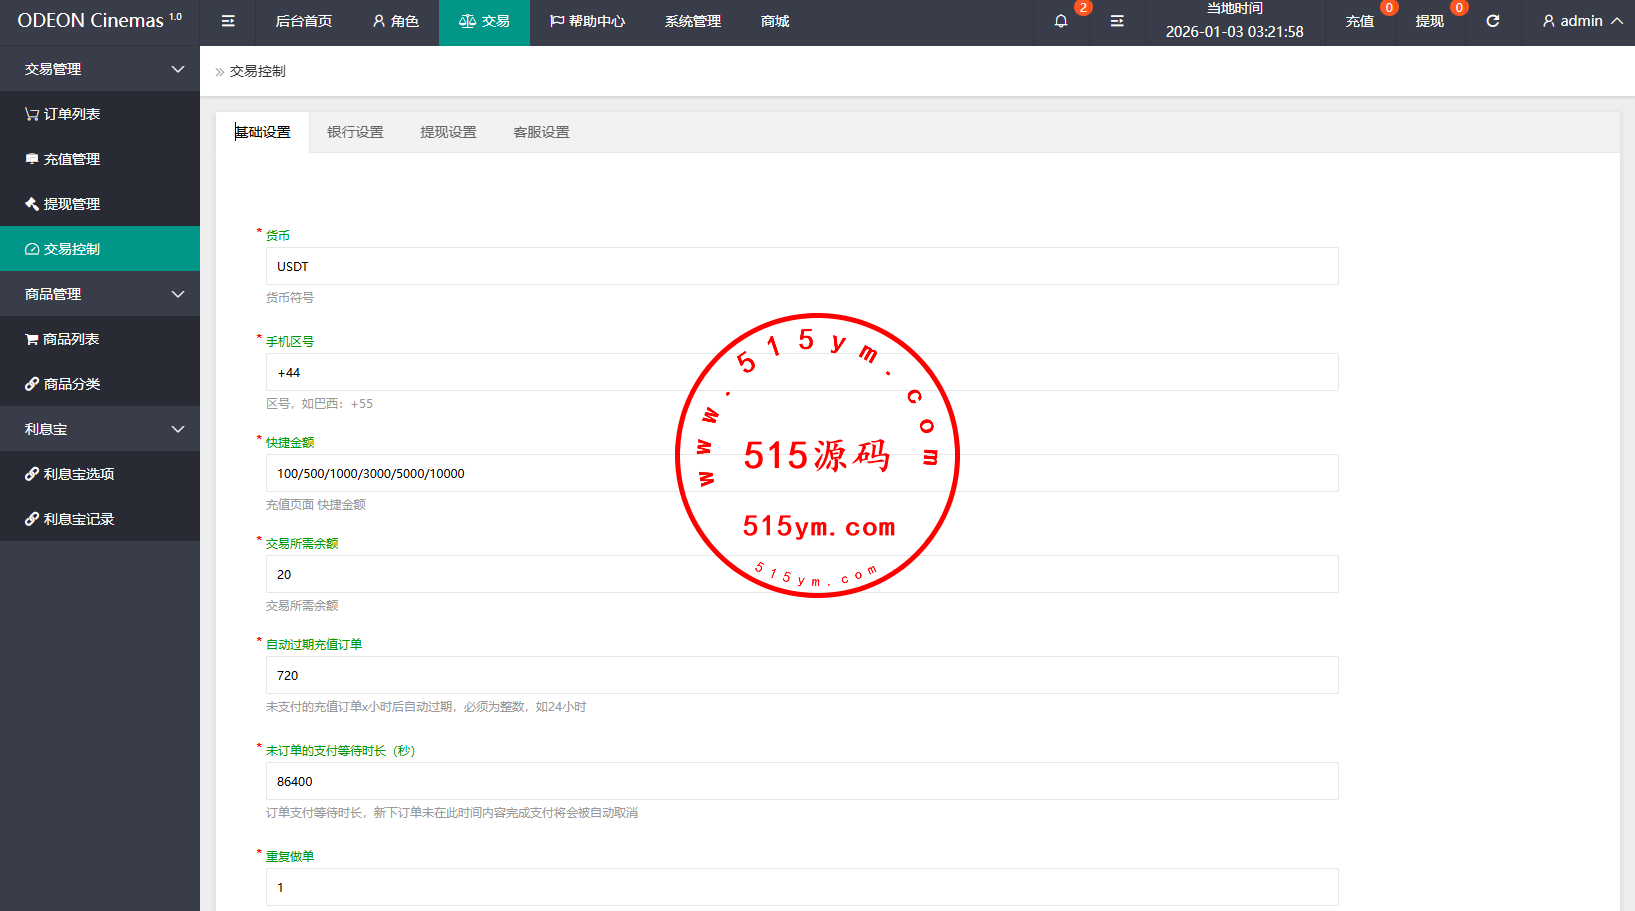Screen dimensions: 1635x911
Task: Click the refresh icon in top bar
Action: tap(1492, 21)
